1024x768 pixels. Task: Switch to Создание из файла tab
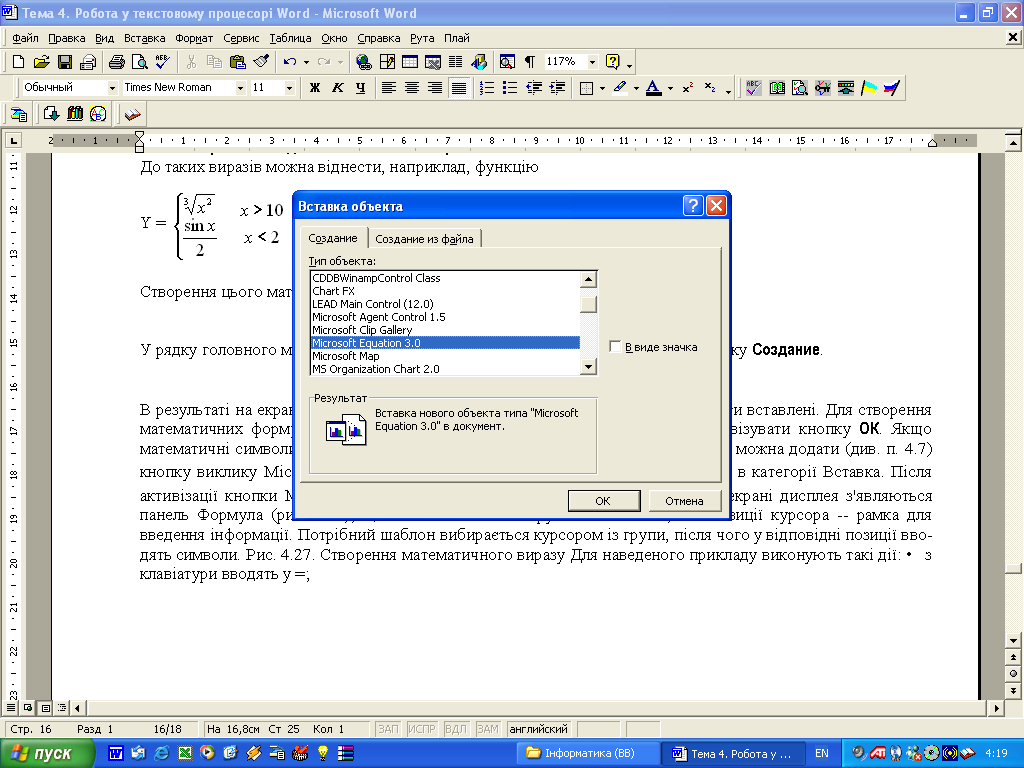[x=424, y=239]
